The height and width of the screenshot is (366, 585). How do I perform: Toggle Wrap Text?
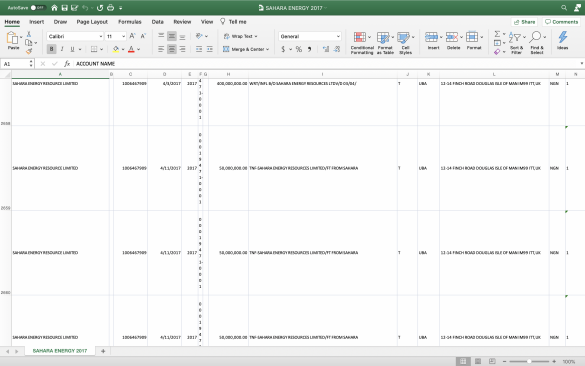point(241,36)
